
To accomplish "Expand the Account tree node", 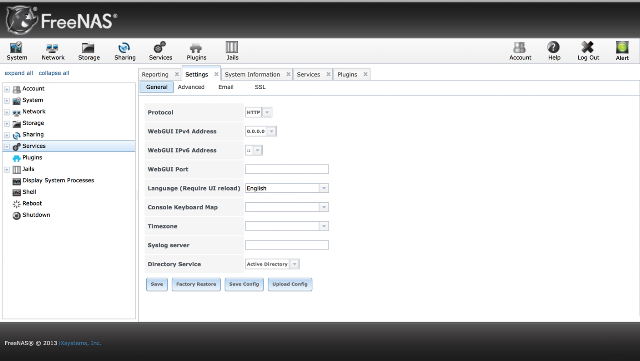I will coord(7,89).
